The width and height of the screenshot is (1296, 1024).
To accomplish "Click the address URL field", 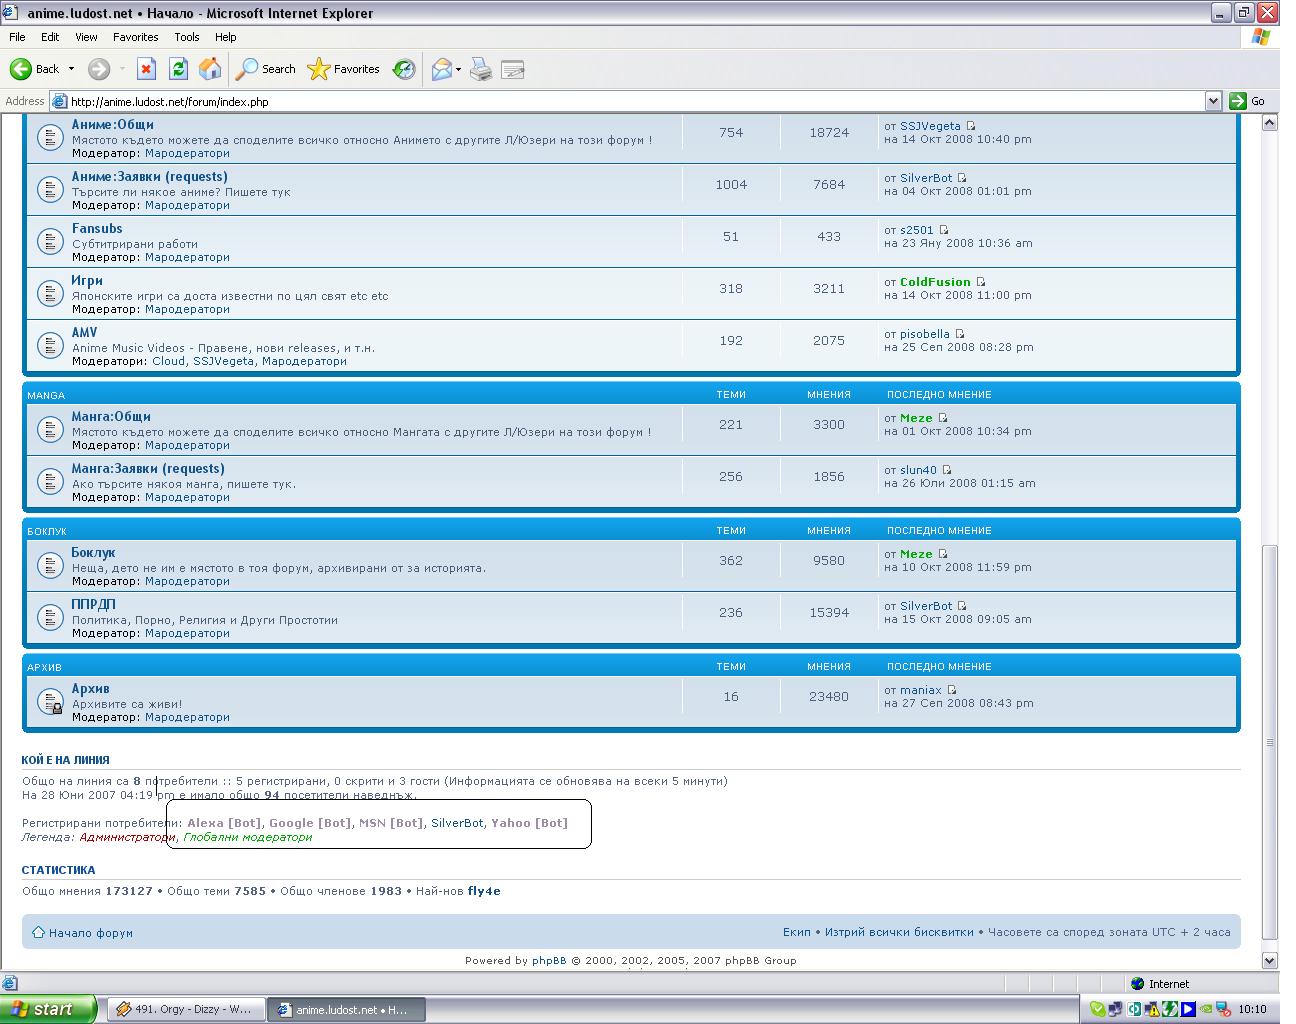I will (636, 101).
